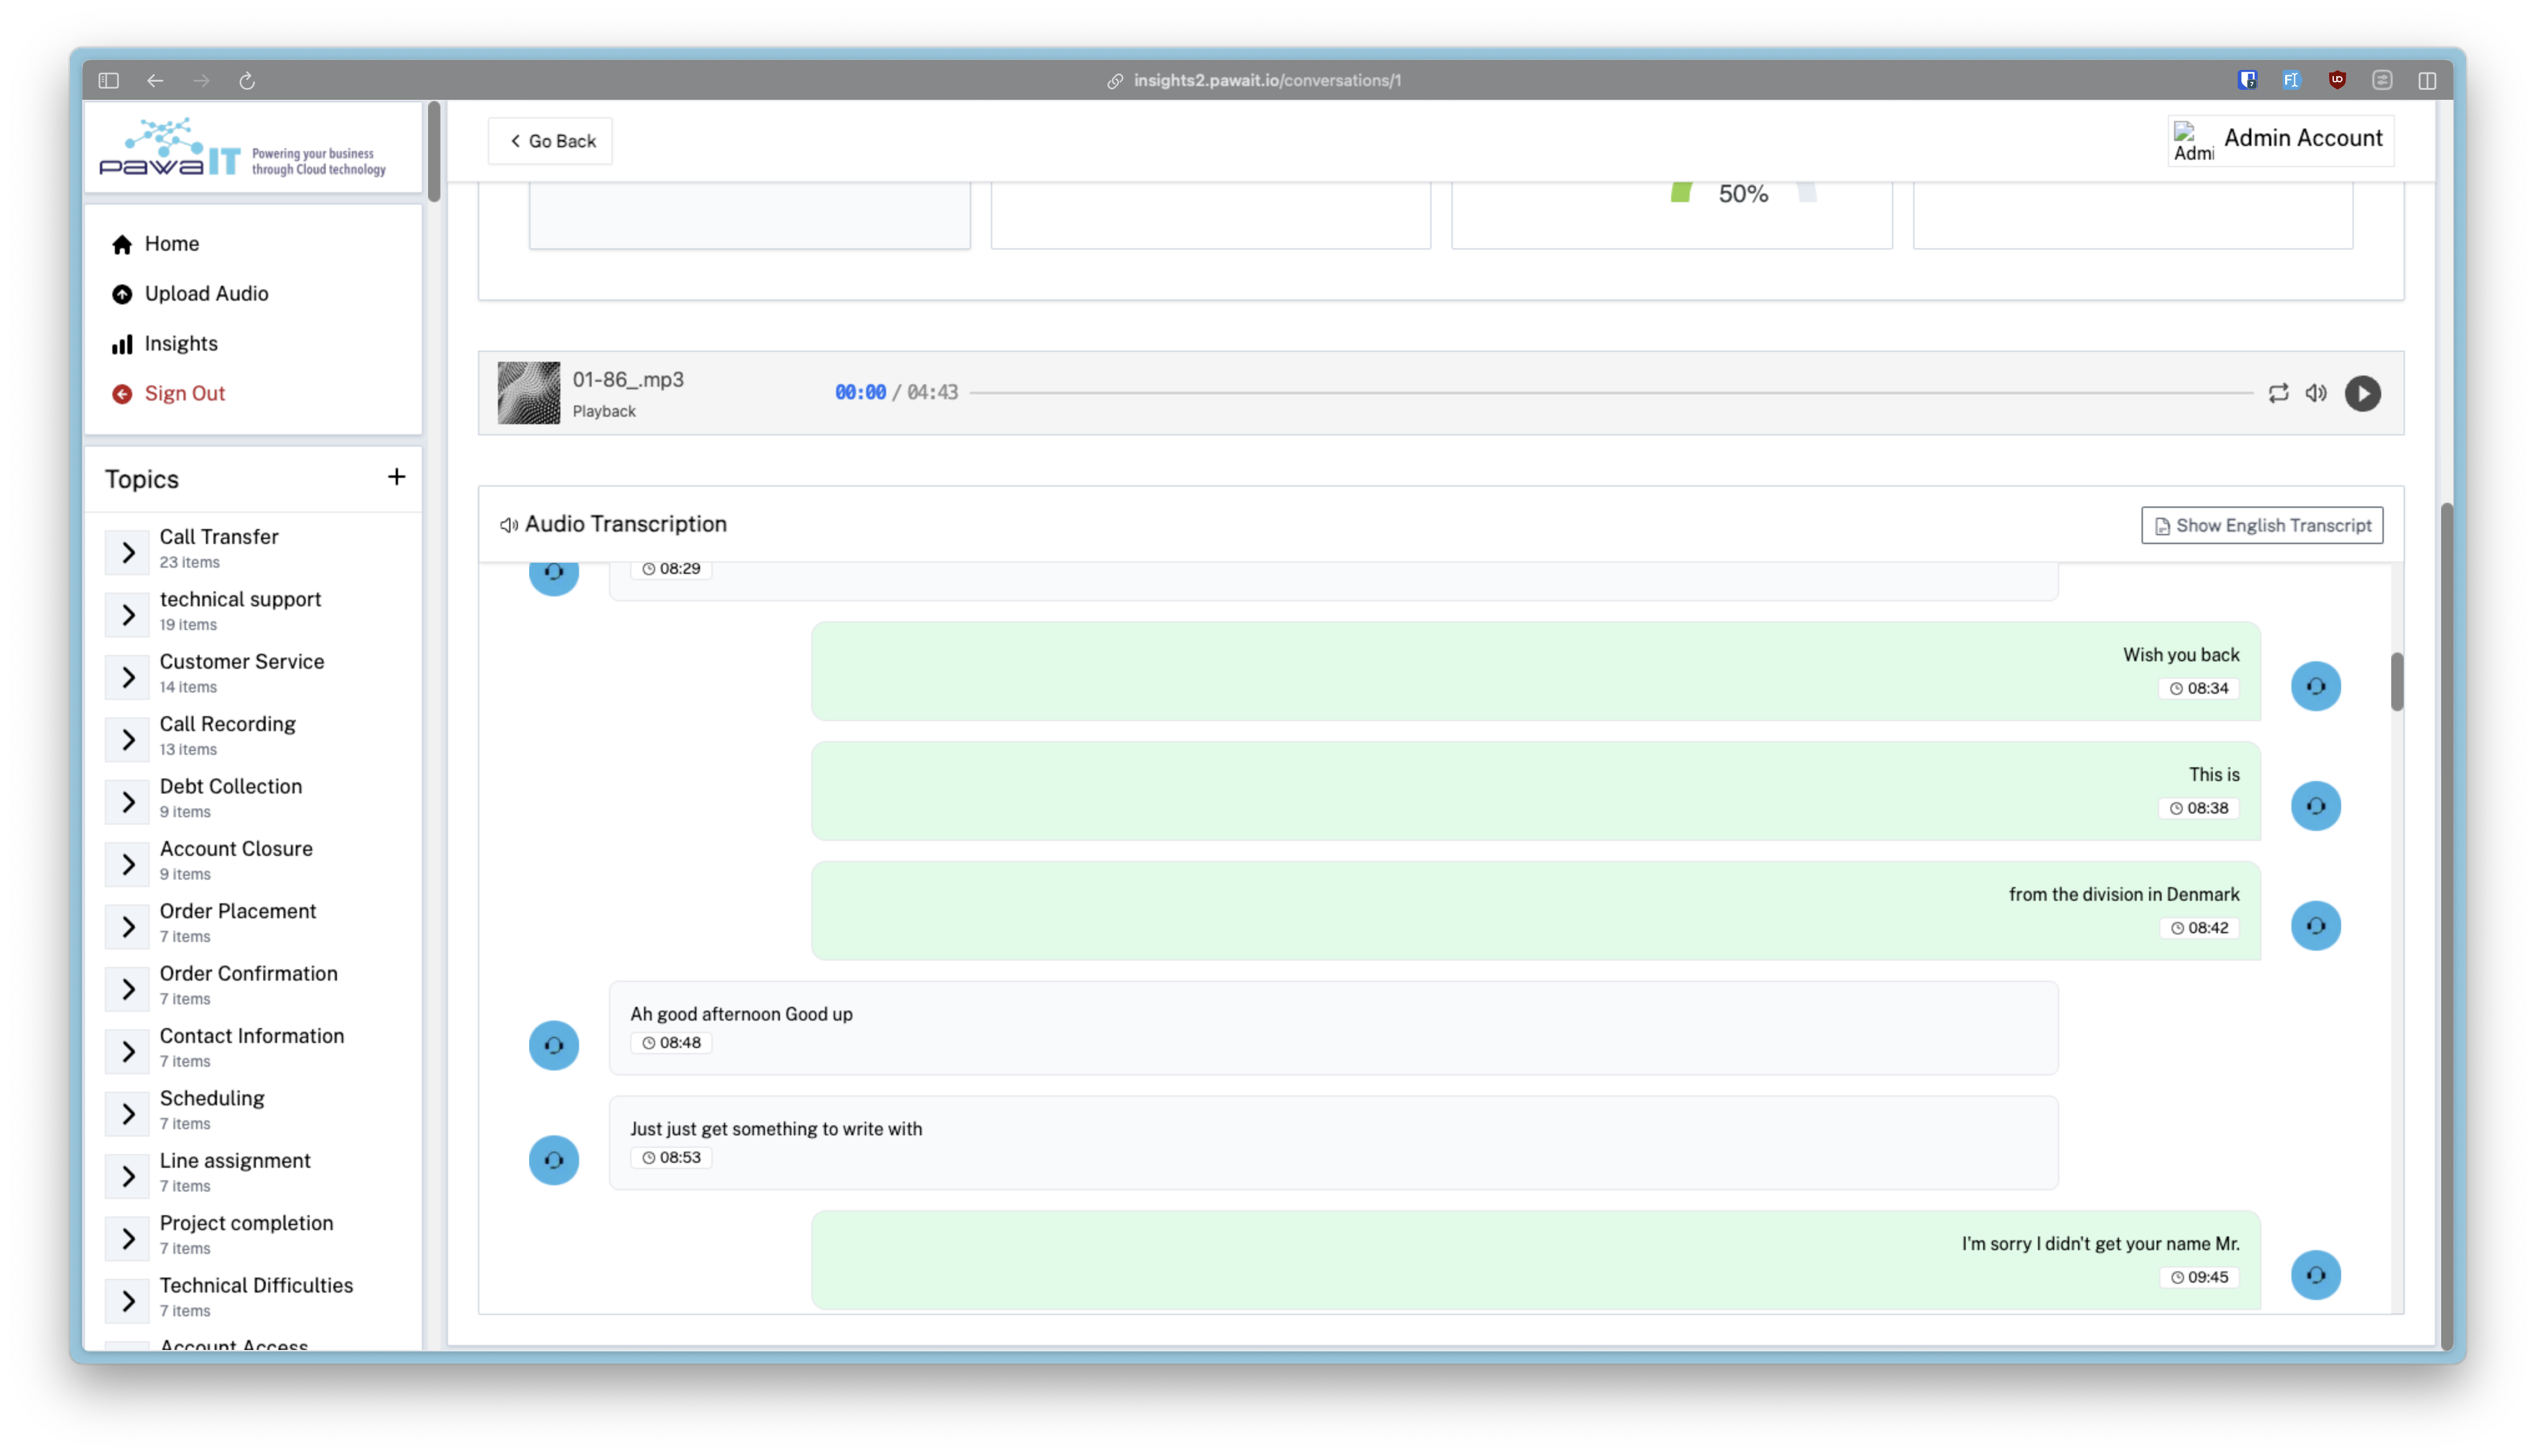This screenshot has width=2536, height=1456.
Task: Add a new topic with plus icon
Action: [x=396, y=477]
